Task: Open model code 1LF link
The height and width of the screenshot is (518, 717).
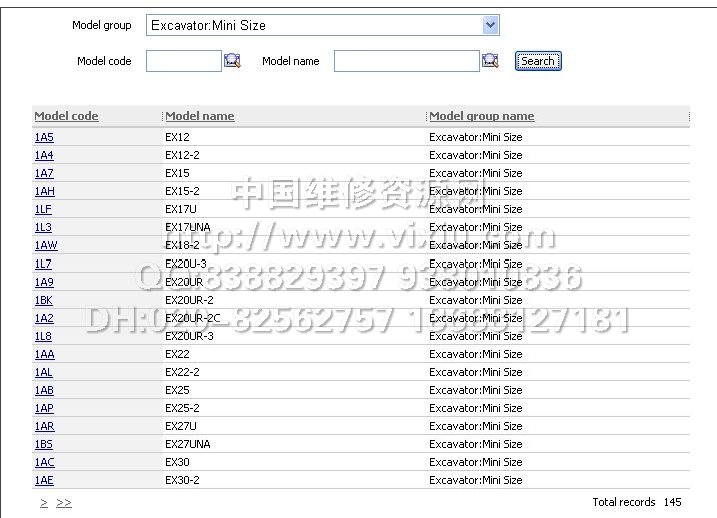Action: tap(43, 209)
